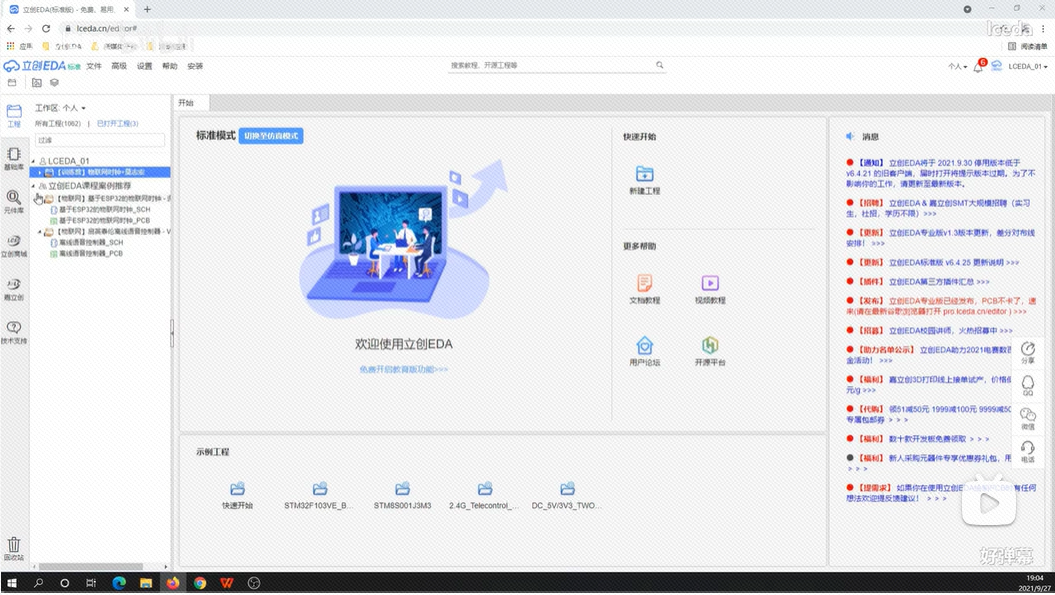Open the 设置 menu

tap(145, 66)
